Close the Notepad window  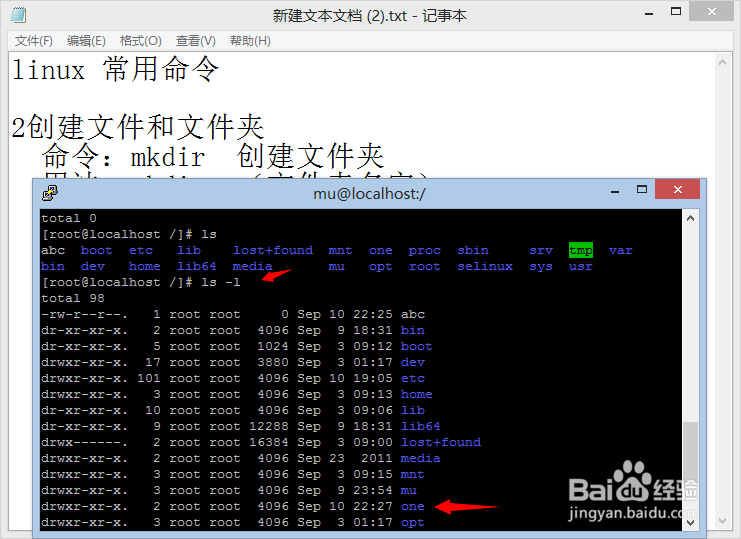711,11
